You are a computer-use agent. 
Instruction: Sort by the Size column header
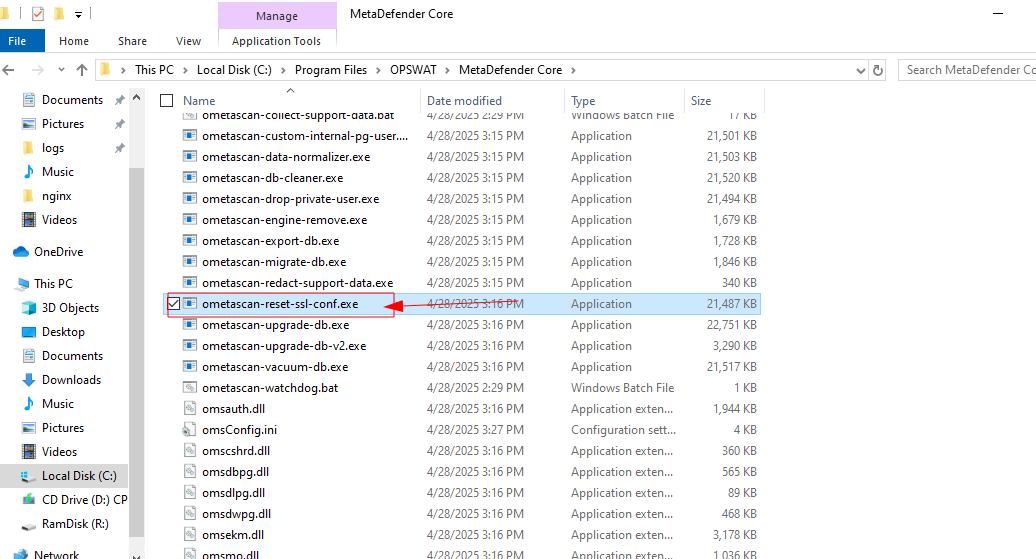701,100
